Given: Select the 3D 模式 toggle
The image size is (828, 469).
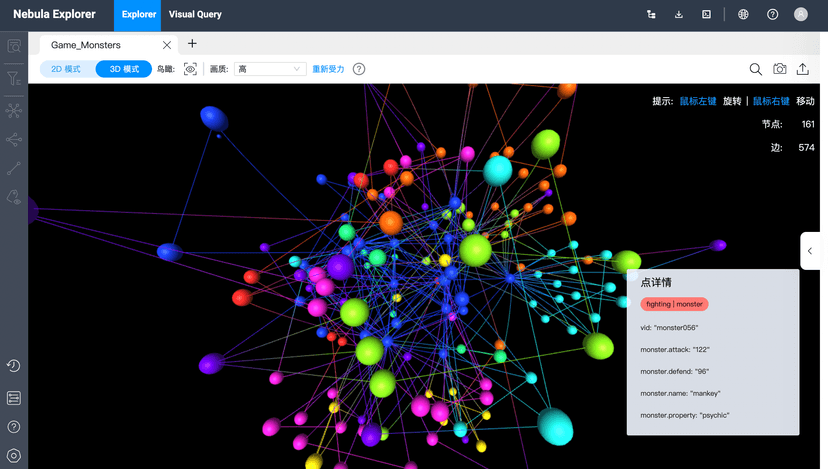Looking at the screenshot, I should (x=124, y=69).
